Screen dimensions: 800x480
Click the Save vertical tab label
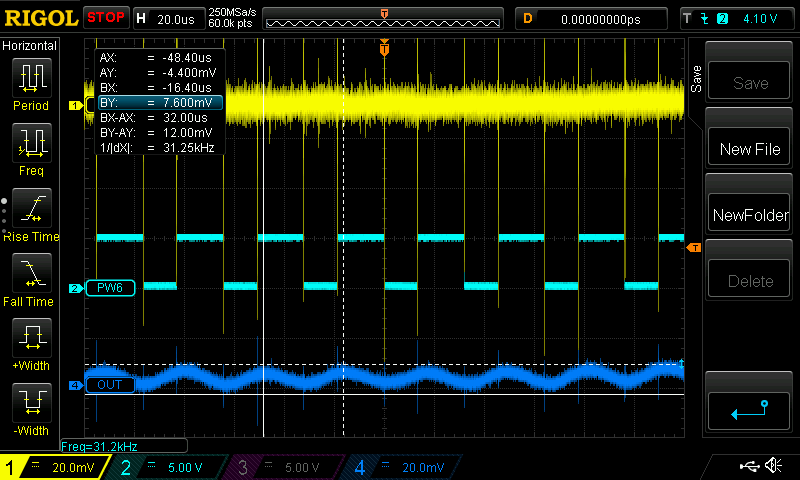click(x=696, y=79)
